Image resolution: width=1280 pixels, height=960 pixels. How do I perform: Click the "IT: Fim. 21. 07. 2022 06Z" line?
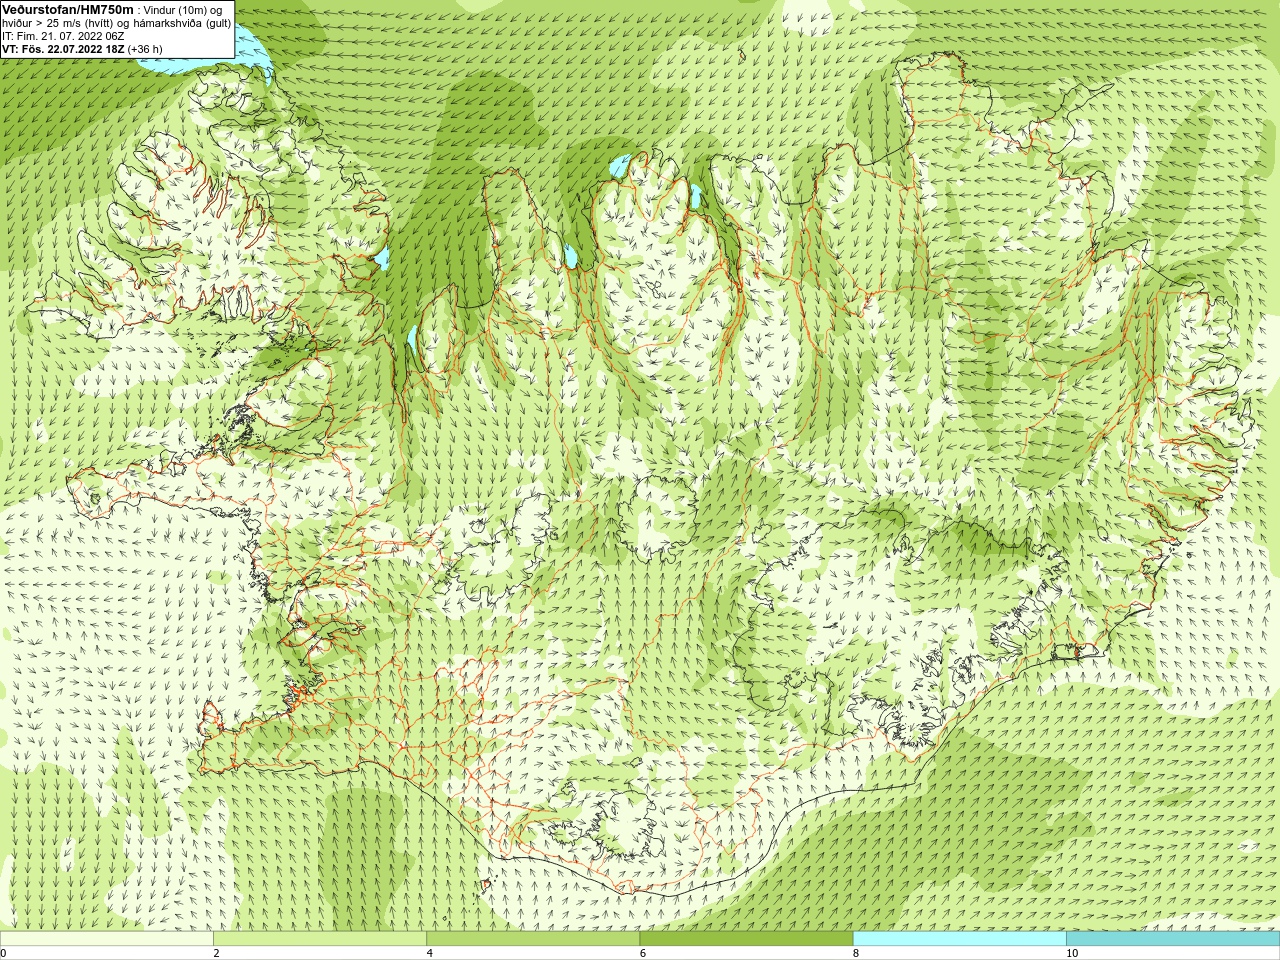[63, 36]
